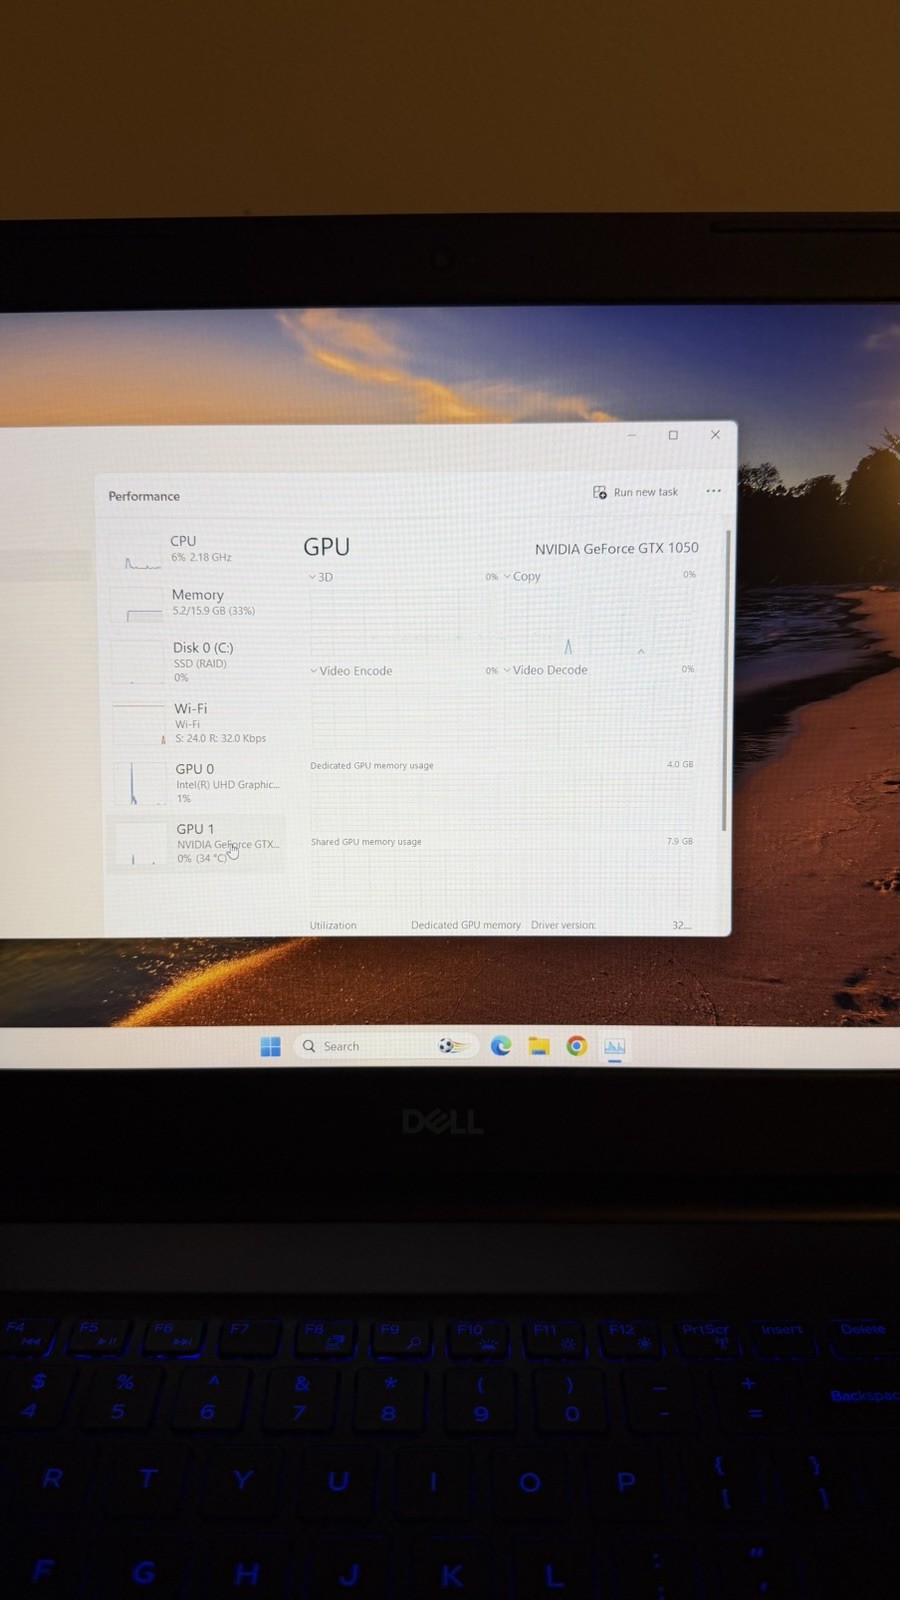Screen dimensions: 900x1600
Task: Close the Task Manager window
Action: 715,435
